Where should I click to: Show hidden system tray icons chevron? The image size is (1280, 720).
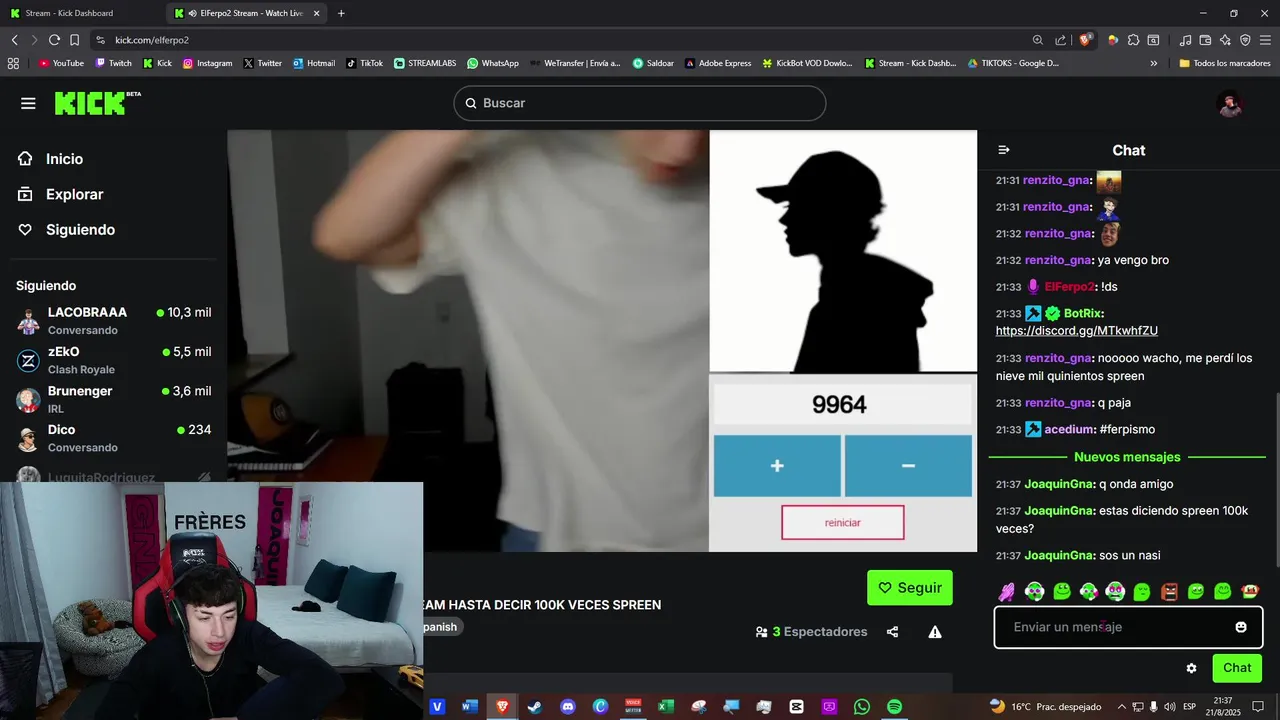tap(1121, 707)
